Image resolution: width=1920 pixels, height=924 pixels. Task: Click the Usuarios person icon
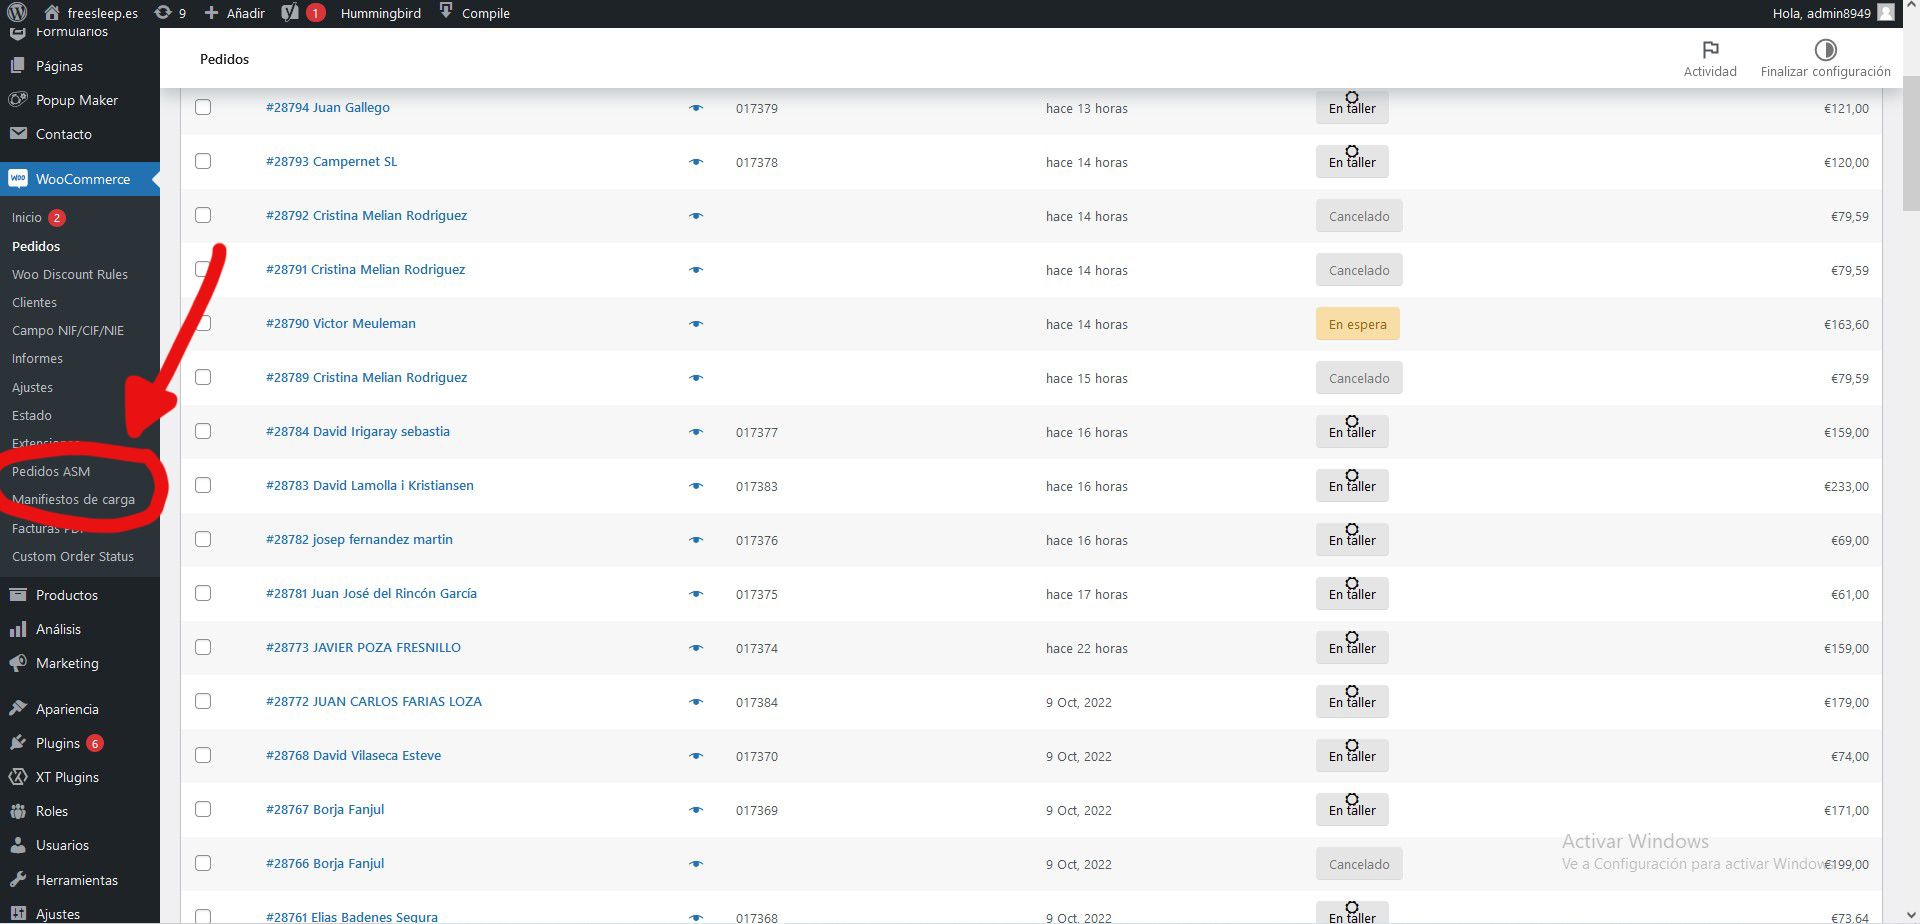tap(17, 845)
